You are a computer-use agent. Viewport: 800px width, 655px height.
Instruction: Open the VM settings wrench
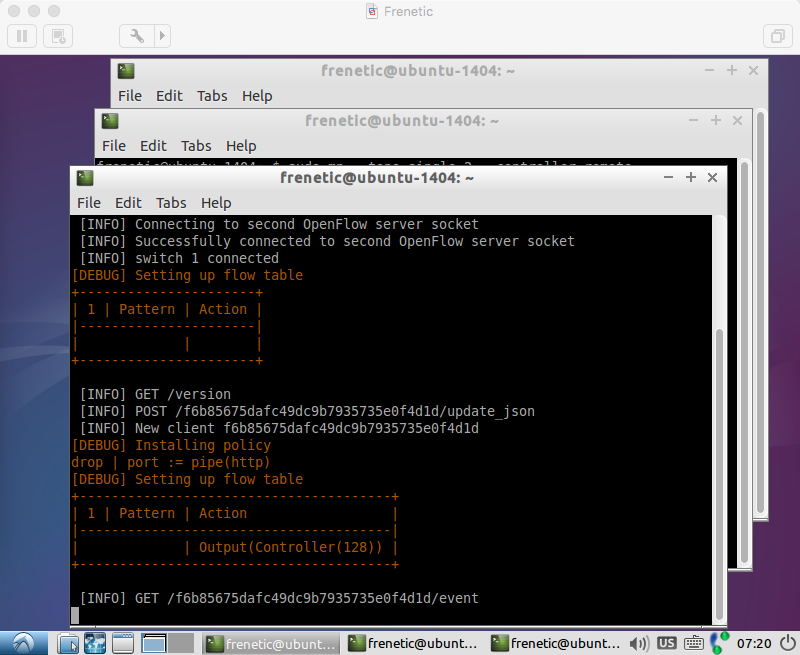click(x=137, y=36)
